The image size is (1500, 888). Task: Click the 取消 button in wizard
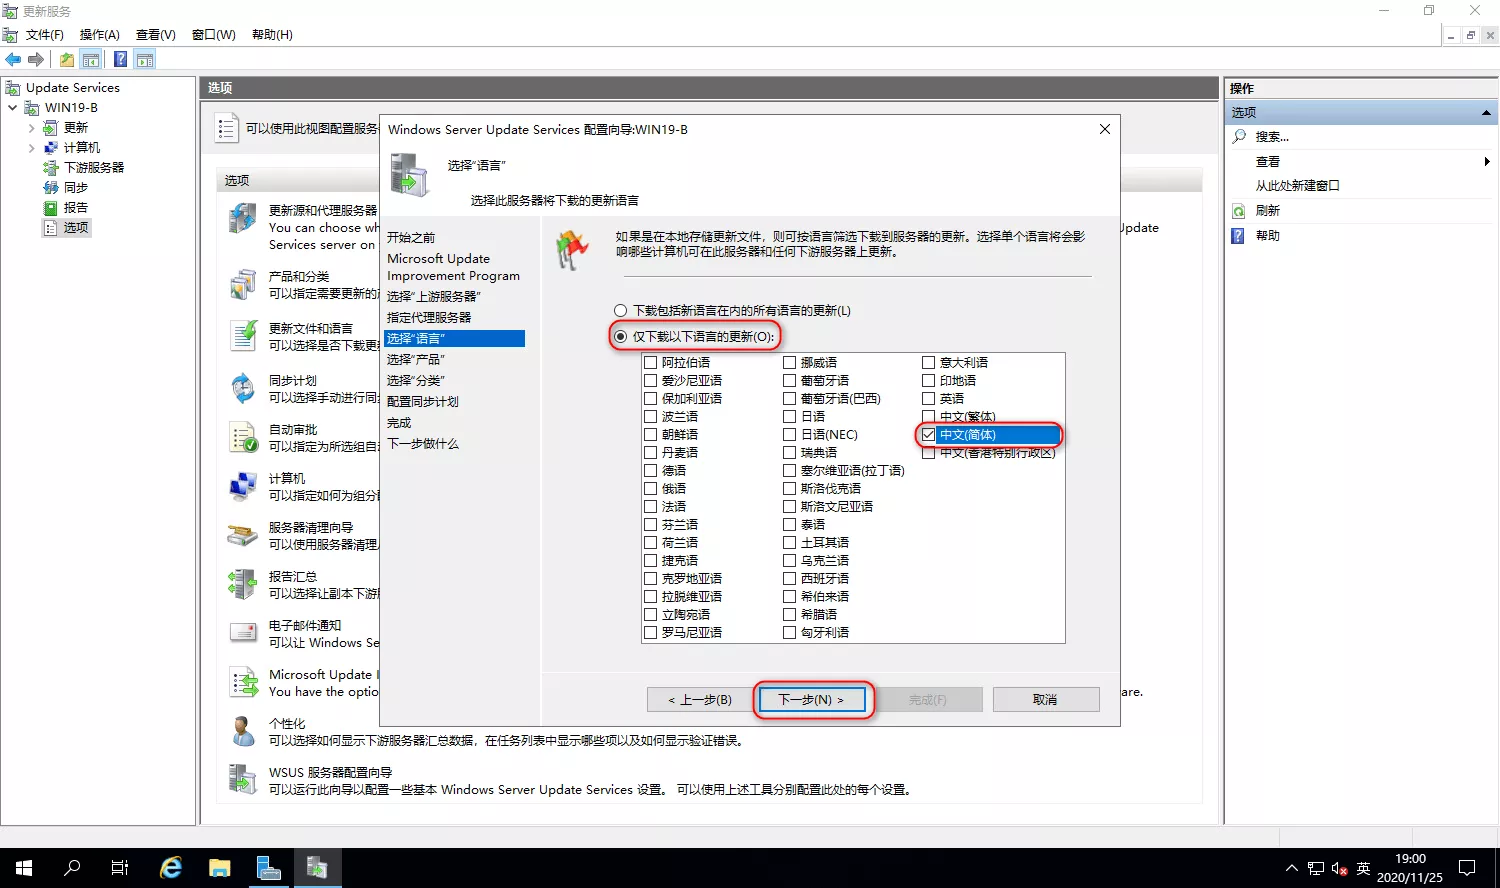1045,700
